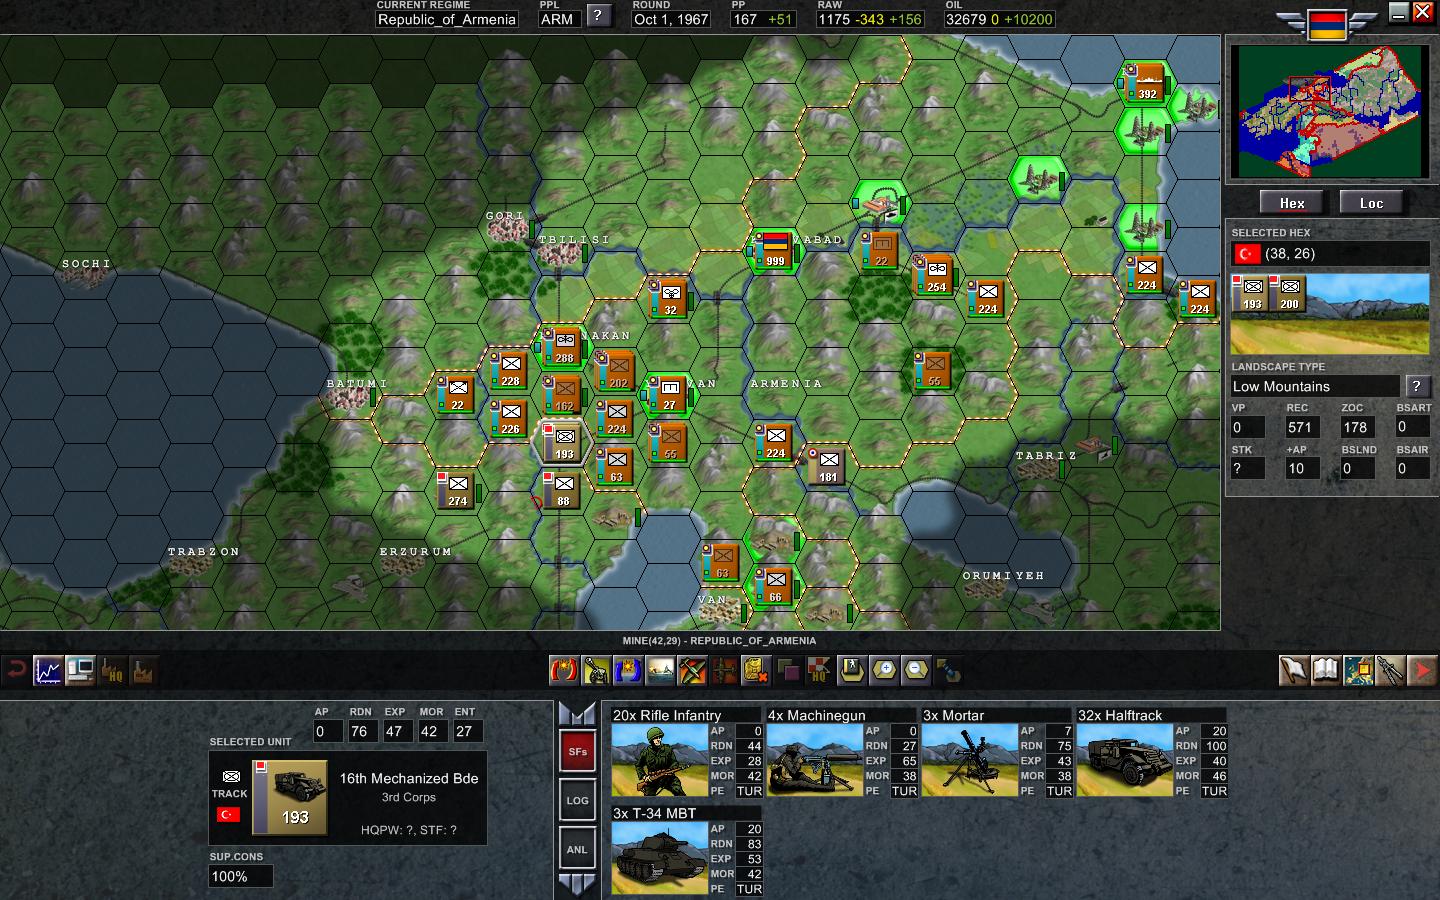Click the minimap overview
The height and width of the screenshot is (900, 1440).
(1329, 111)
